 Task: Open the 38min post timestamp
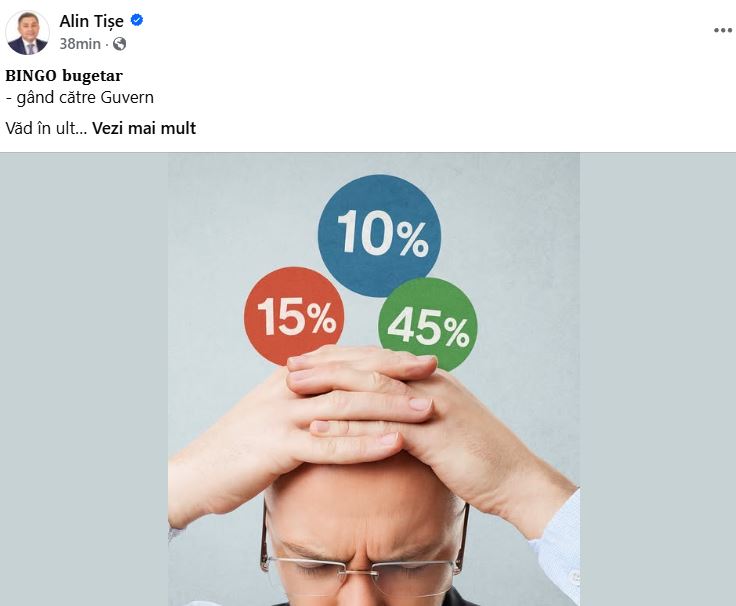pyautogui.click(x=80, y=44)
